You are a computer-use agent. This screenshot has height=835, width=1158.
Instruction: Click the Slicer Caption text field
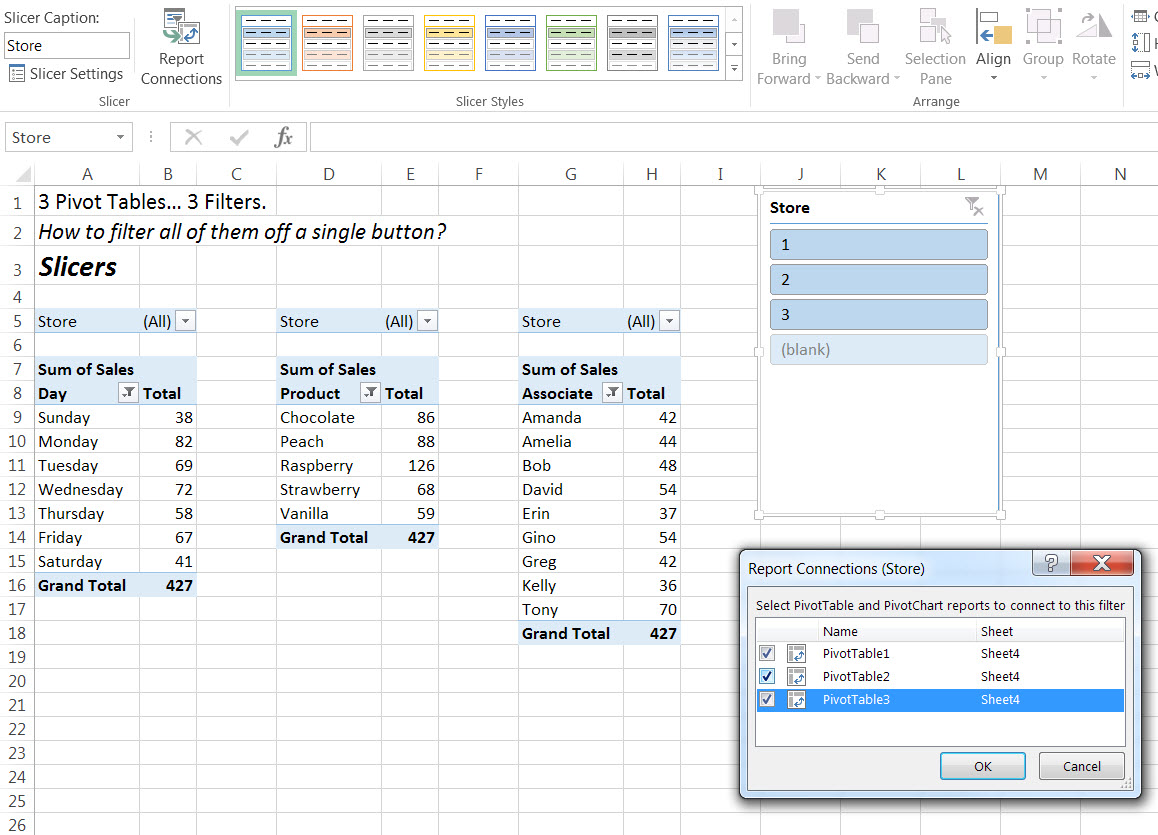coord(67,46)
